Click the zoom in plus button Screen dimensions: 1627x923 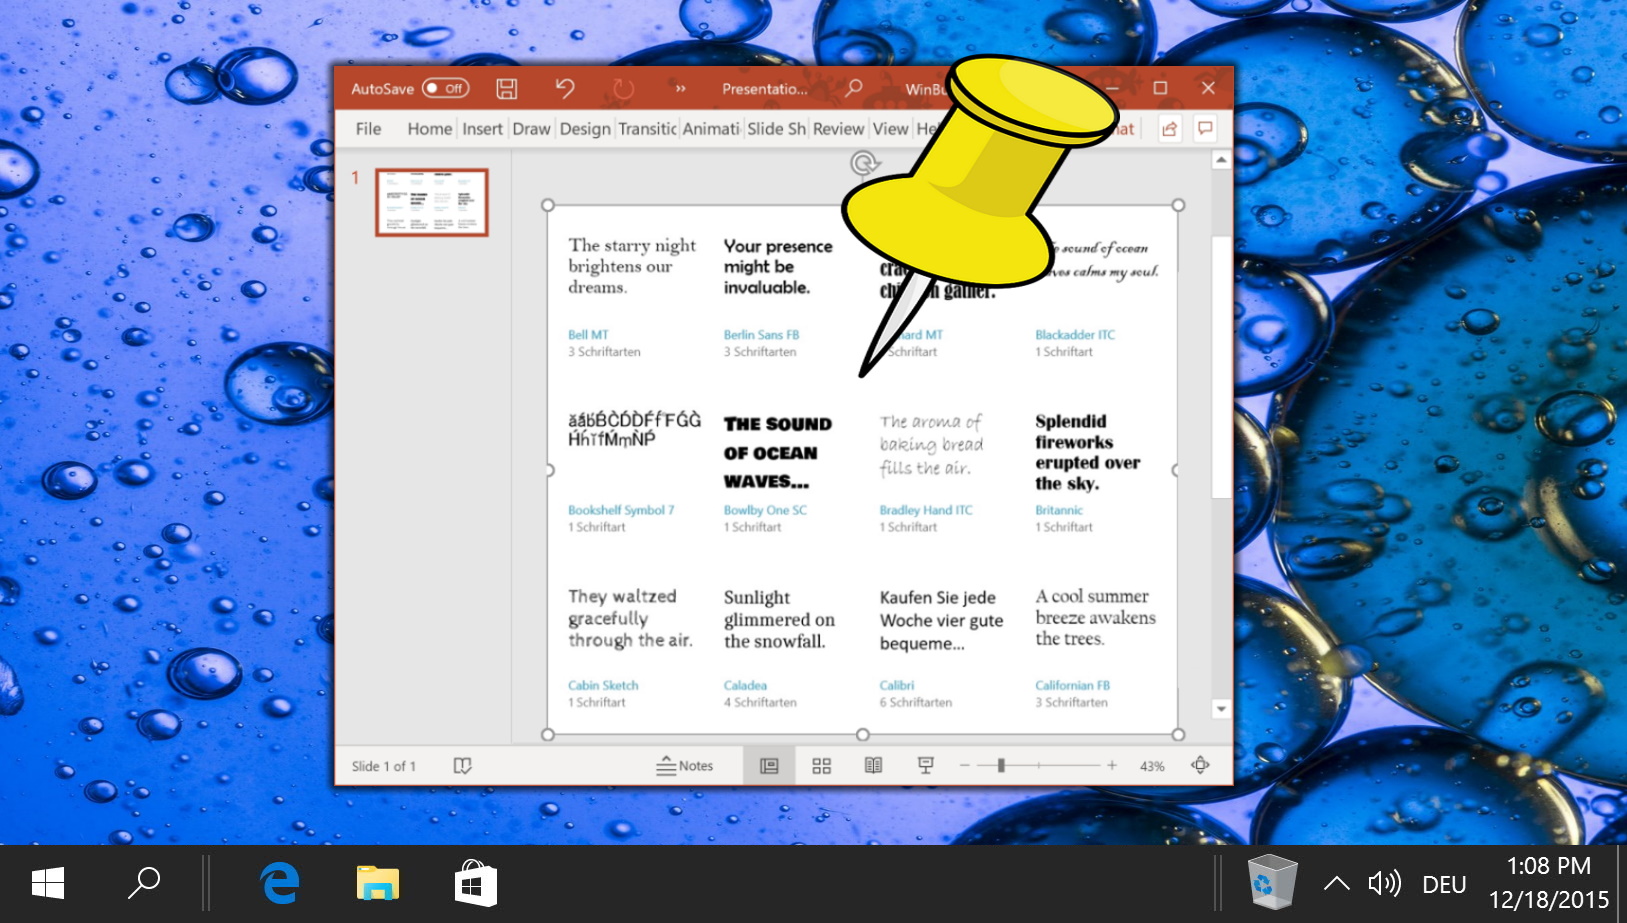1111,766
